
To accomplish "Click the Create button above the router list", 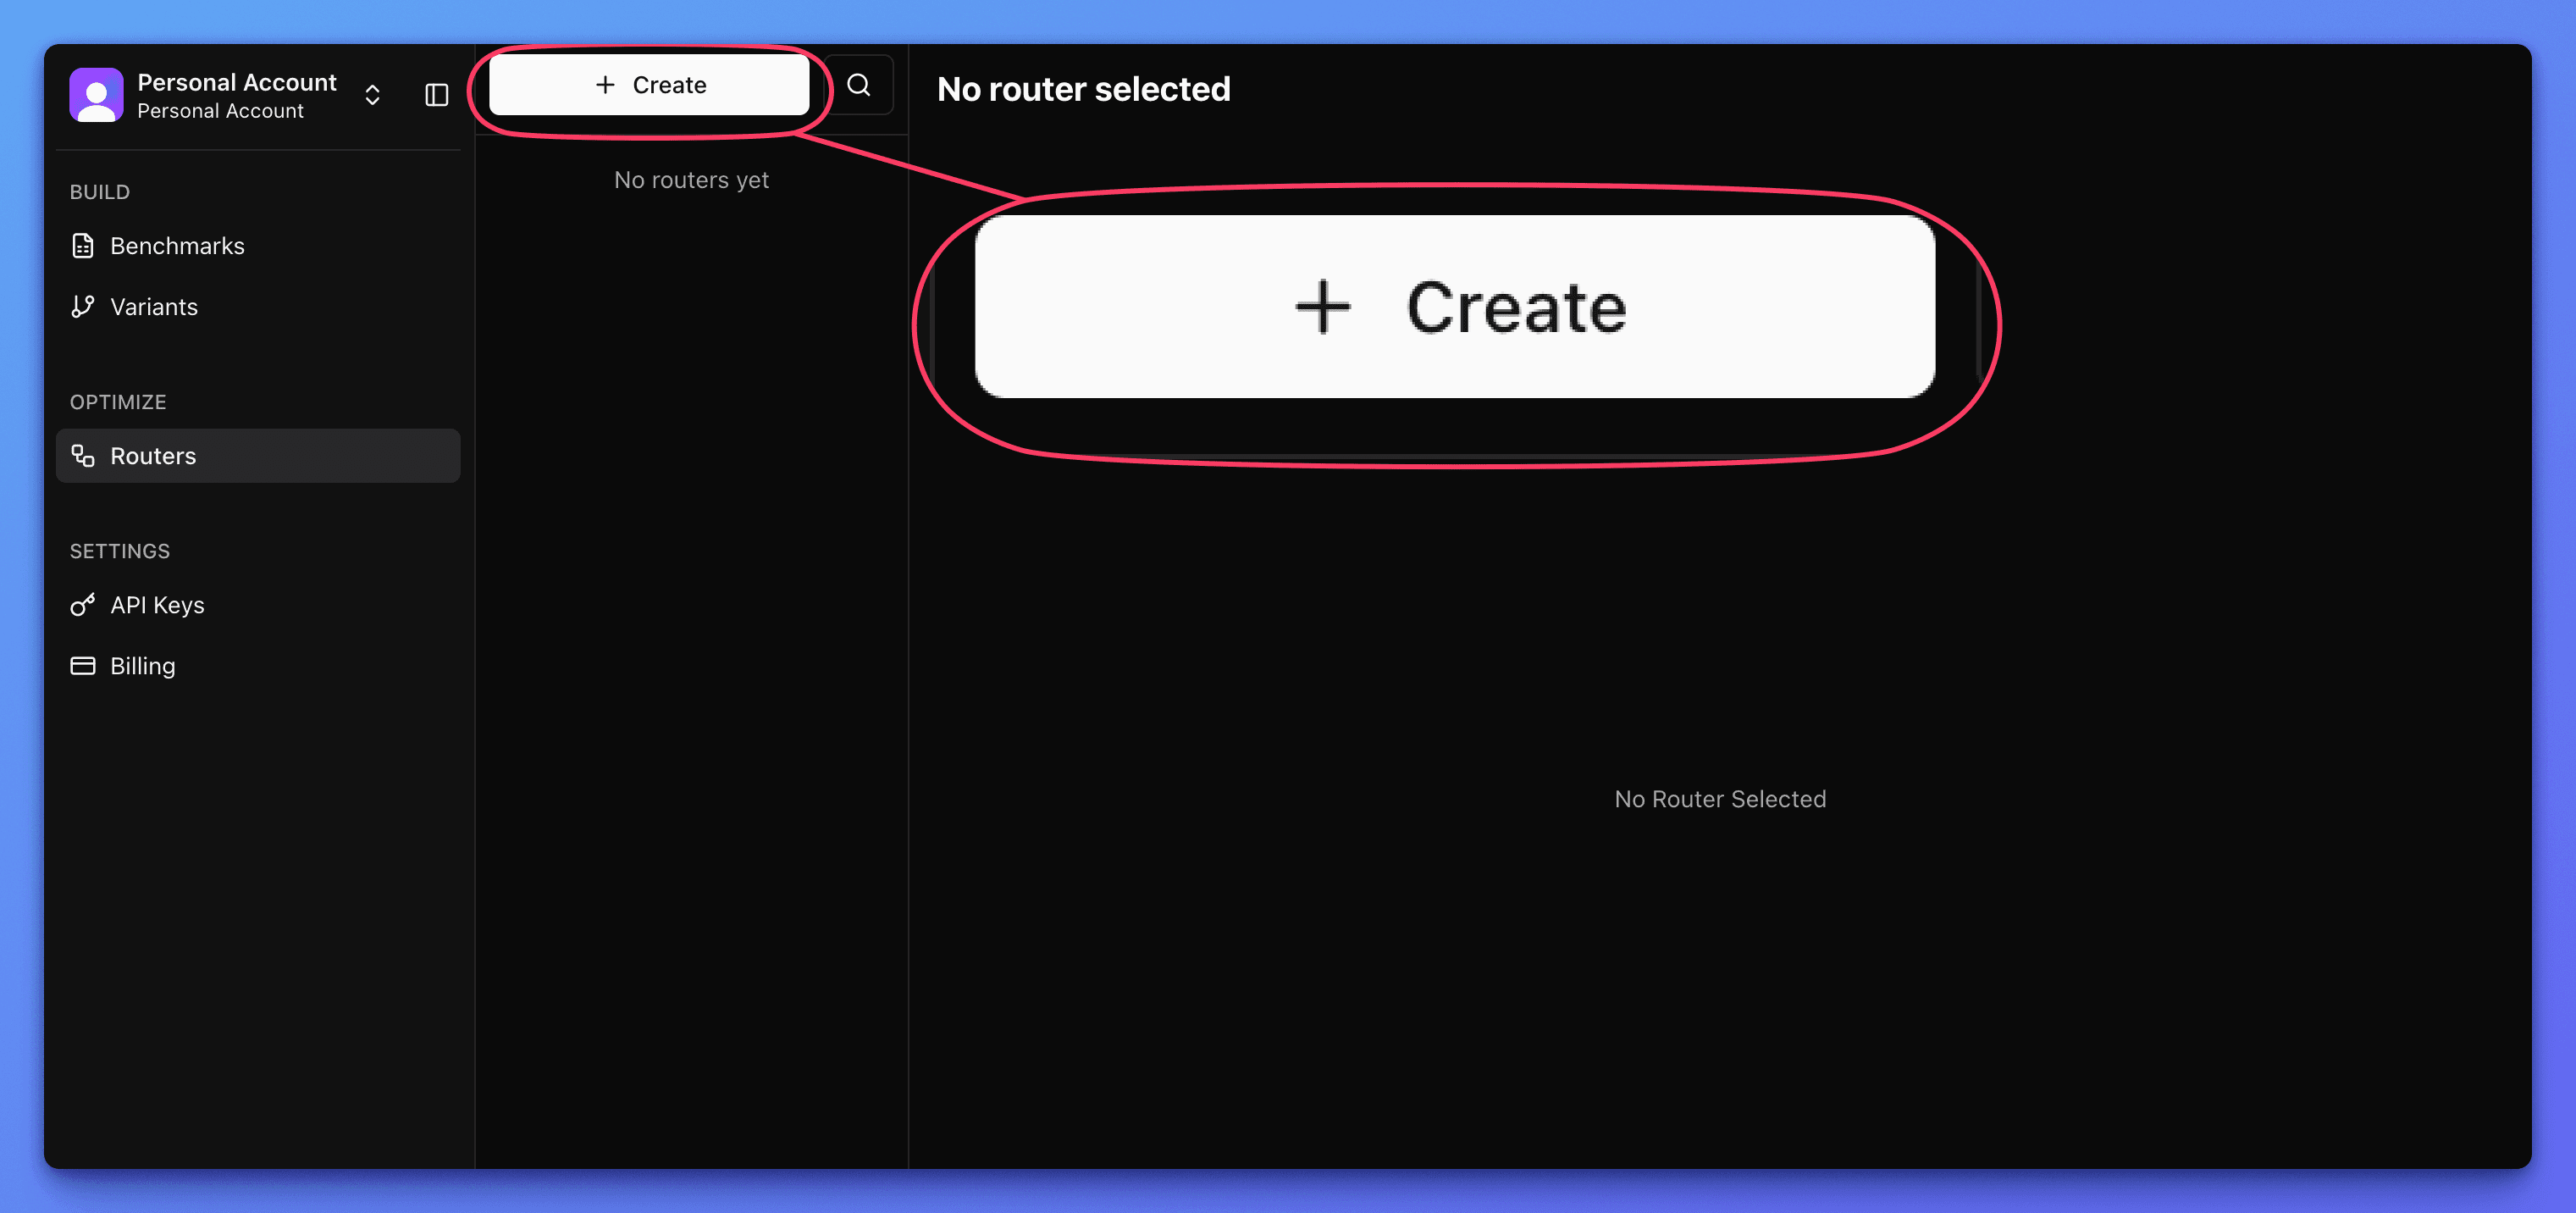I will (x=650, y=84).
